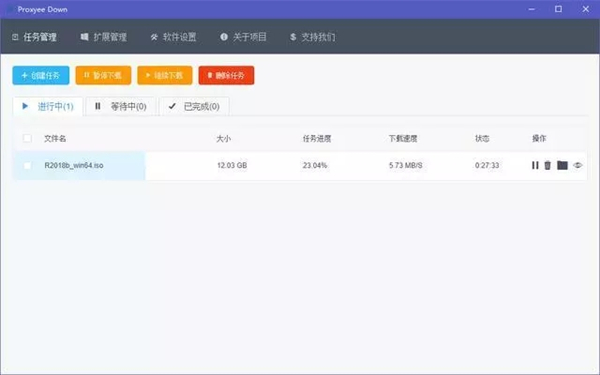The height and width of the screenshot is (375, 600).
Task: Select the file name R2018b_win64.iso
Action: coord(74,165)
